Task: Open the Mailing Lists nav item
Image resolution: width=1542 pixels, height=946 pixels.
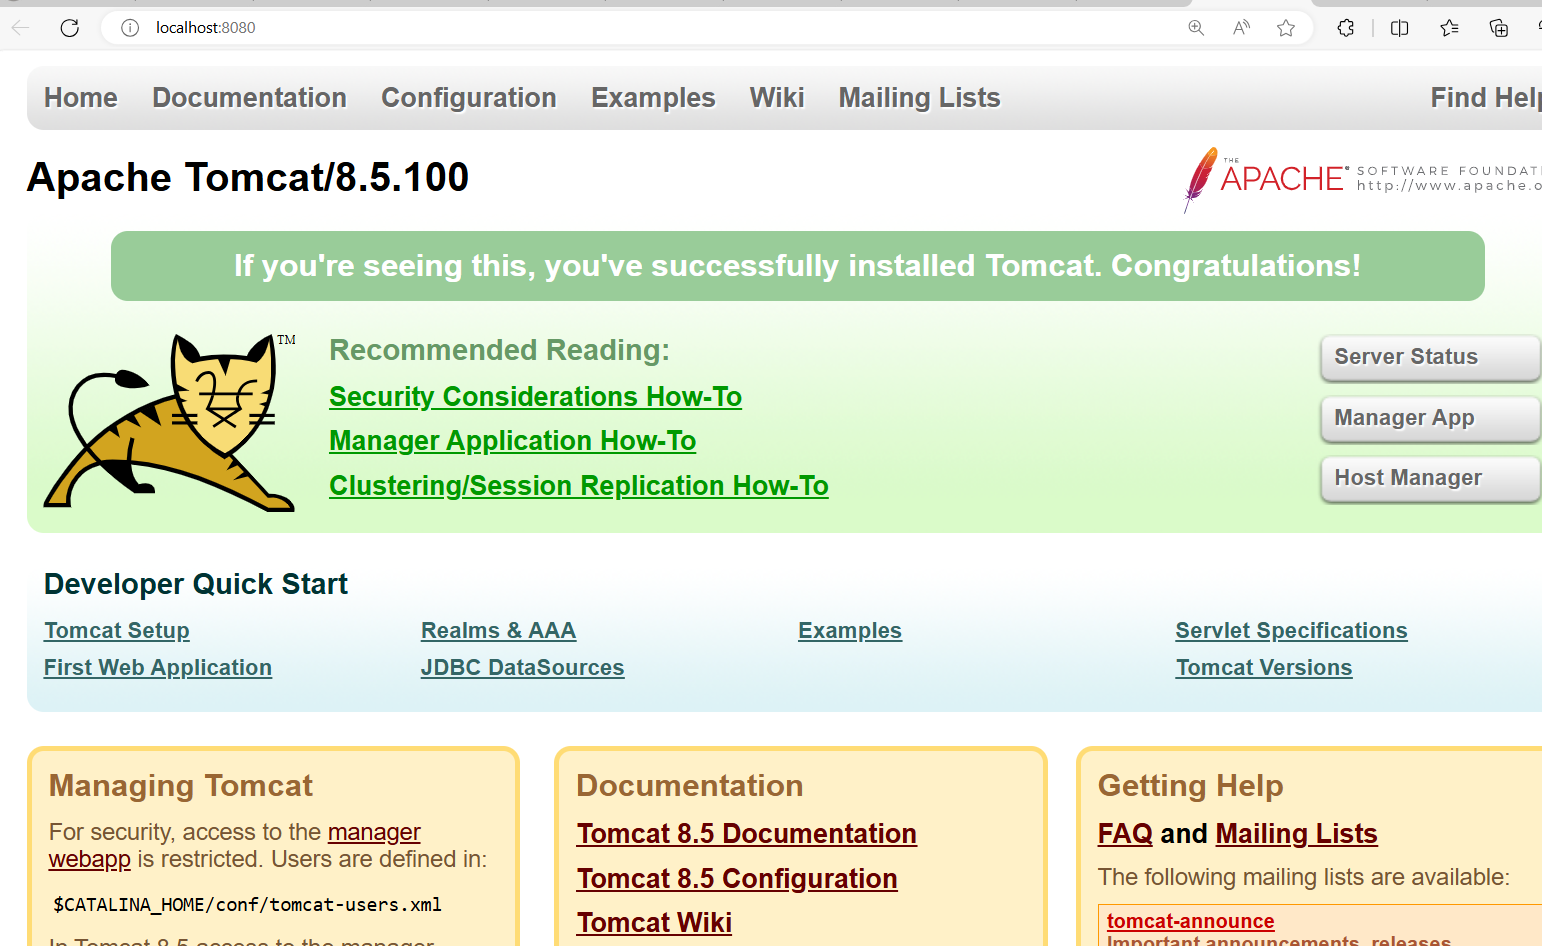Action: 919,98
